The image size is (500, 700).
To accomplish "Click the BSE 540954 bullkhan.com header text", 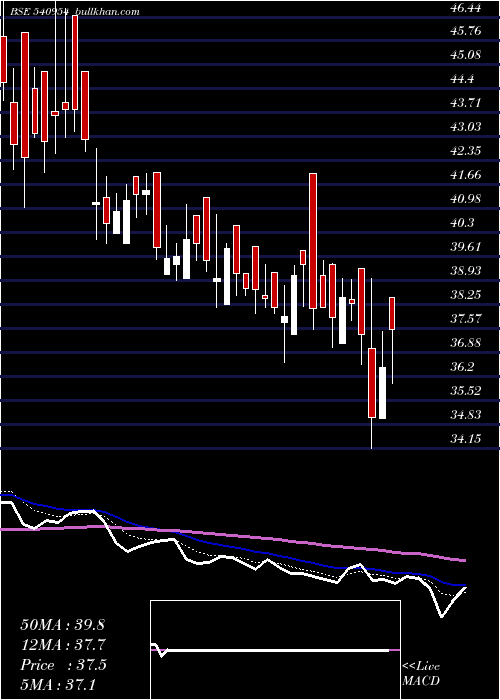I will pyautogui.click(x=75, y=12).
